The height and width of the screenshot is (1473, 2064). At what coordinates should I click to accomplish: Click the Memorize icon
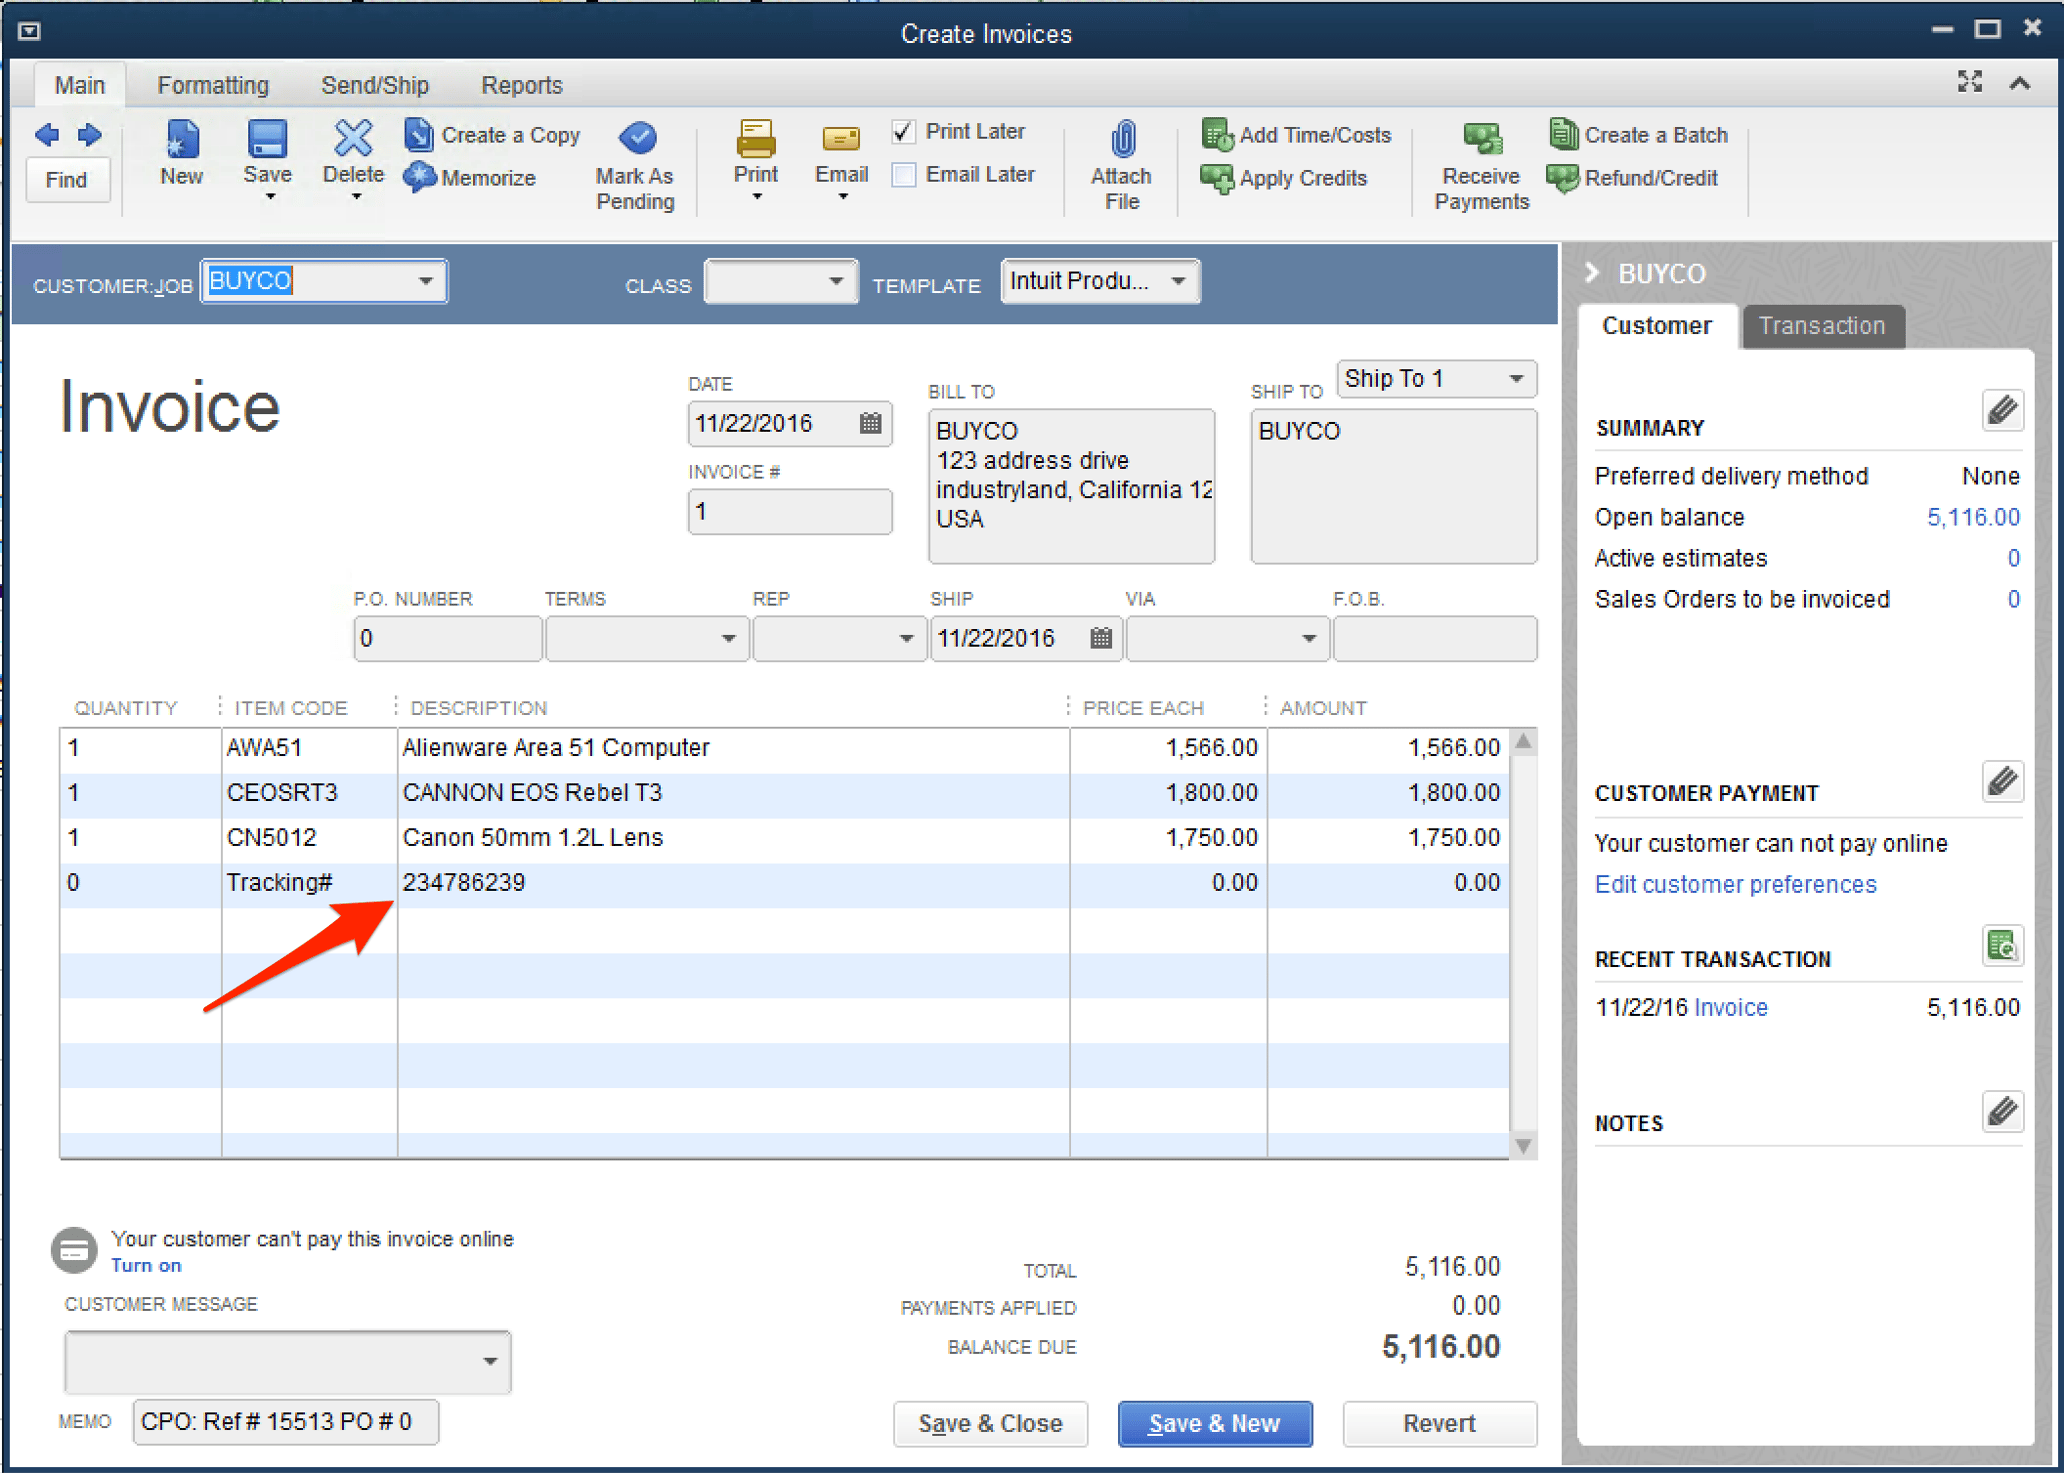(420, 177)
